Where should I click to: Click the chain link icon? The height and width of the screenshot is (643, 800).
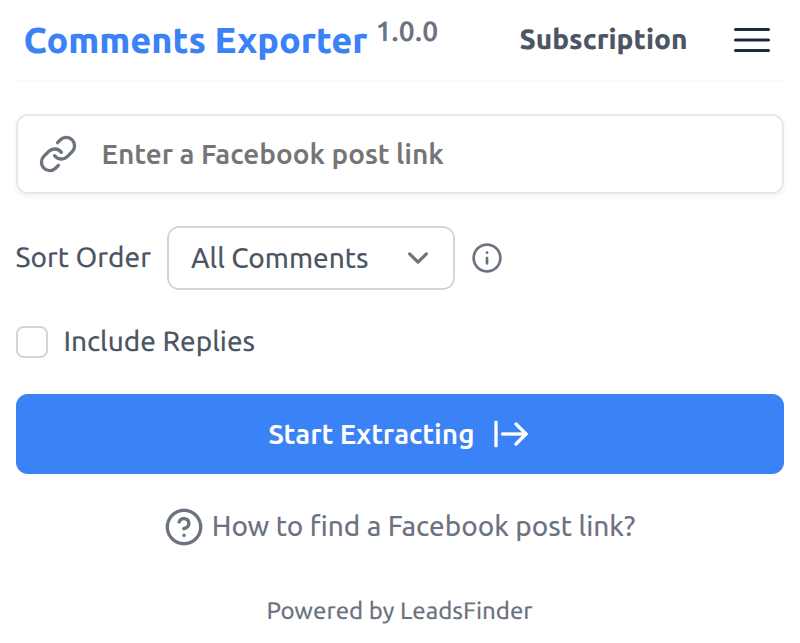[58, 154]
